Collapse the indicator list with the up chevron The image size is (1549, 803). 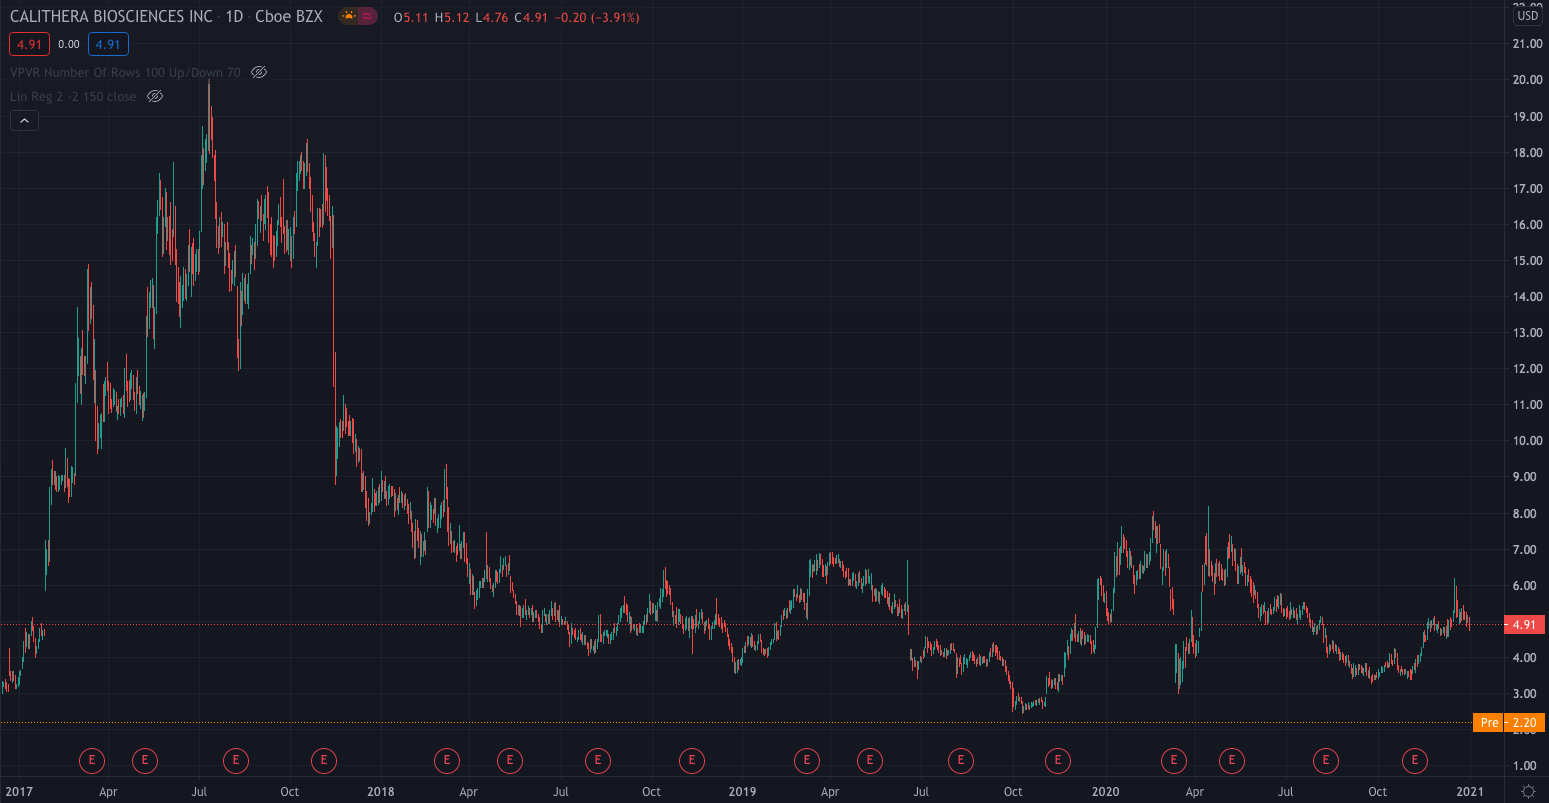coord(23,119)
